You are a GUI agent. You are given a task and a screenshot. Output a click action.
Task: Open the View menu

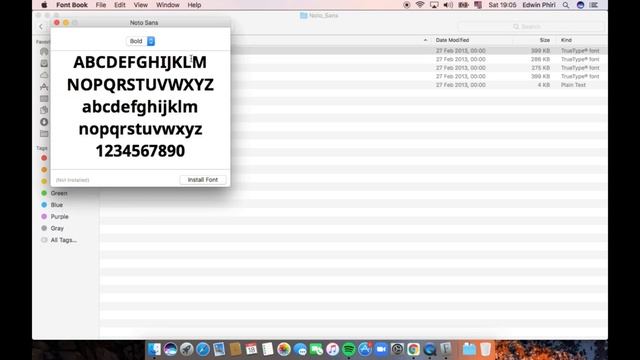[x=140, y=5]
